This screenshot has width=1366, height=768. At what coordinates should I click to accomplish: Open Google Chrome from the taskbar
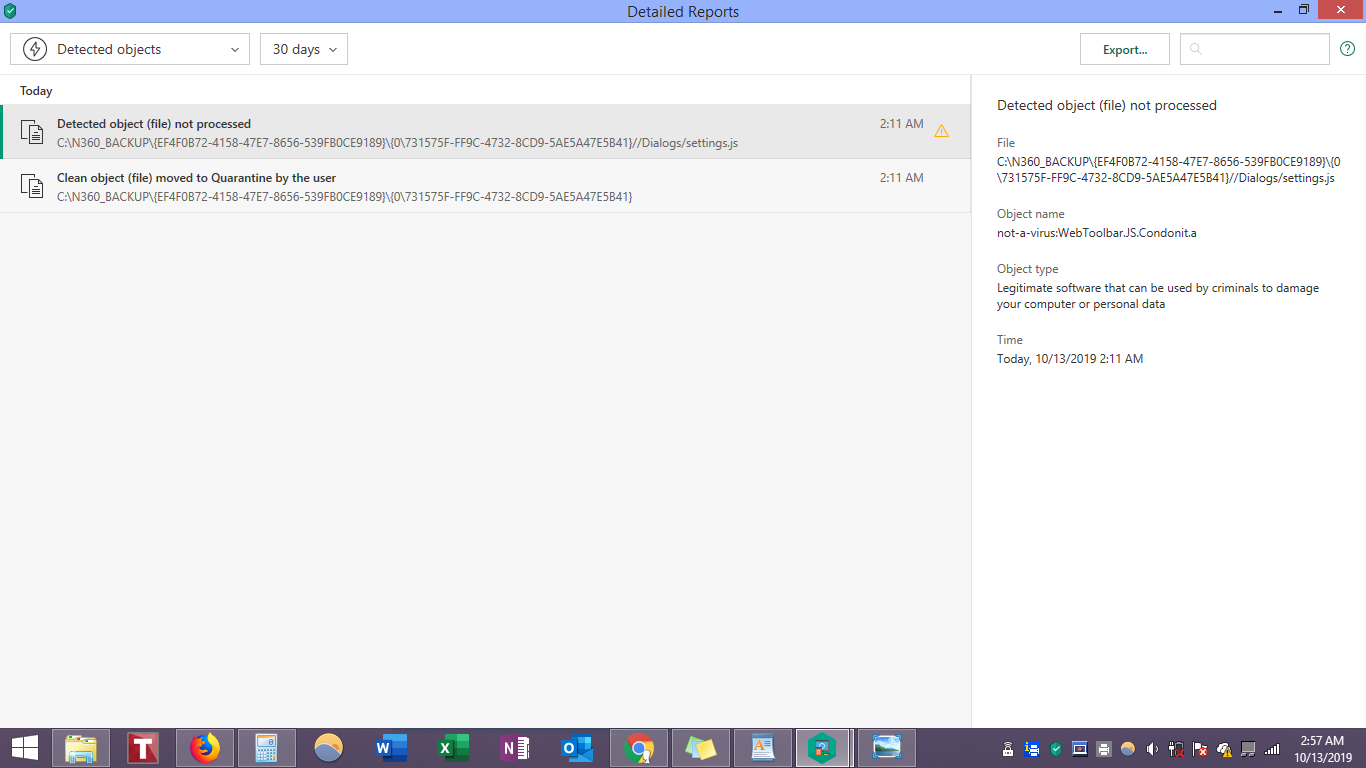click(x=639, y=748)
